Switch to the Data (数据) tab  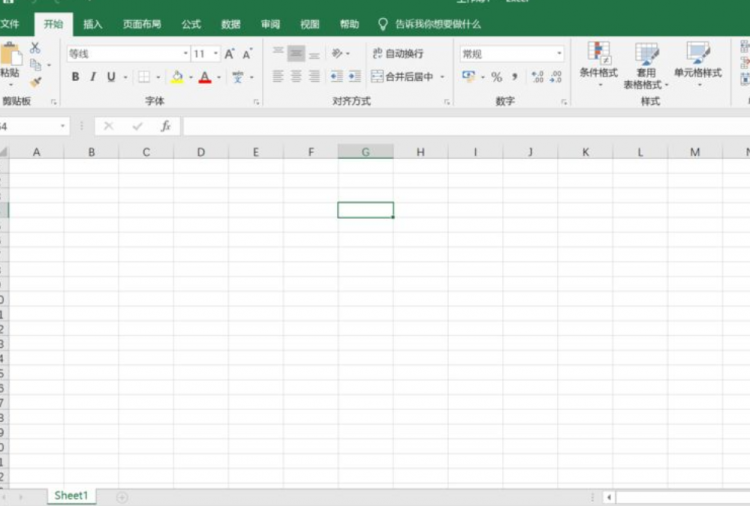click(x=231, y=24)
